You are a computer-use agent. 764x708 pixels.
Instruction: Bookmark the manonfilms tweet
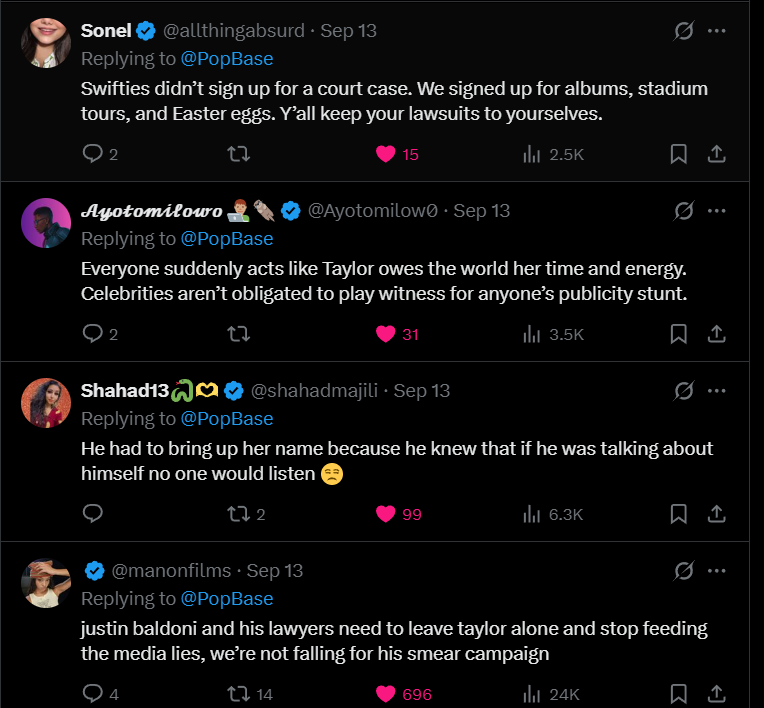678,694
